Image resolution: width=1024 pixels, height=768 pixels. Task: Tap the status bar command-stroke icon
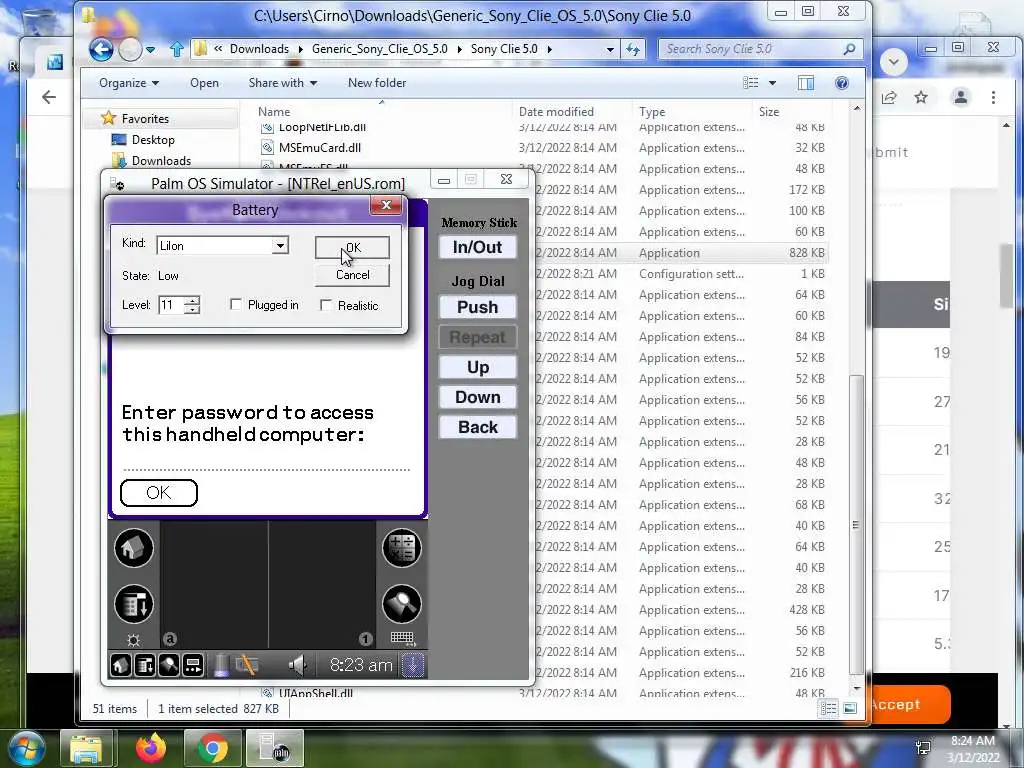click(193, 665)
